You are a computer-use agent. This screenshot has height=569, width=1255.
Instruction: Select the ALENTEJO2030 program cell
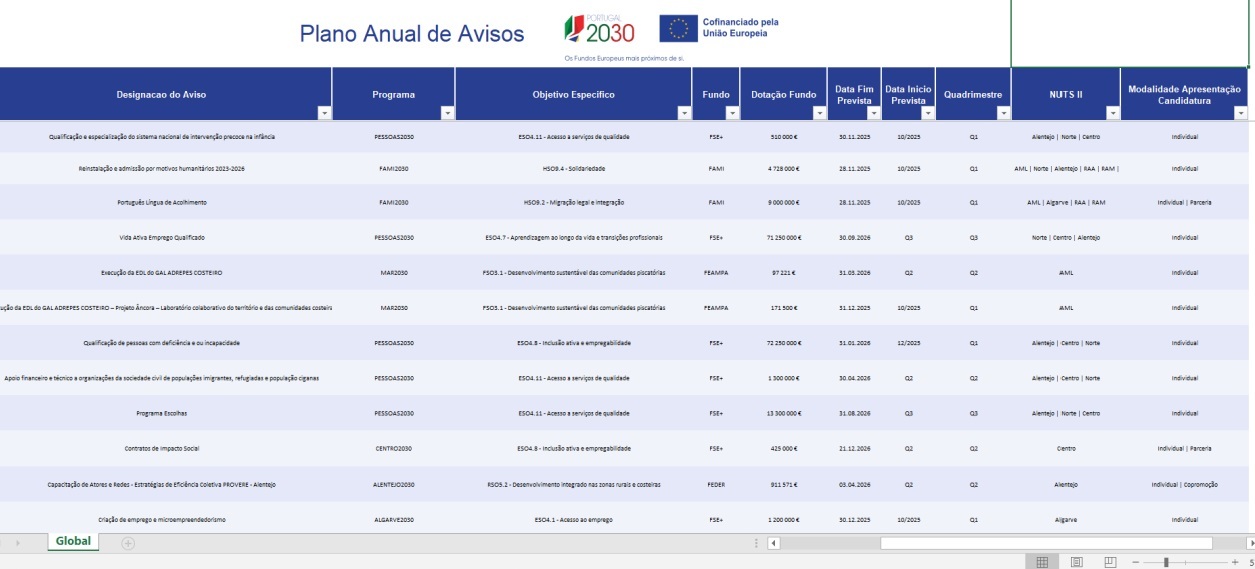point(393,484)
